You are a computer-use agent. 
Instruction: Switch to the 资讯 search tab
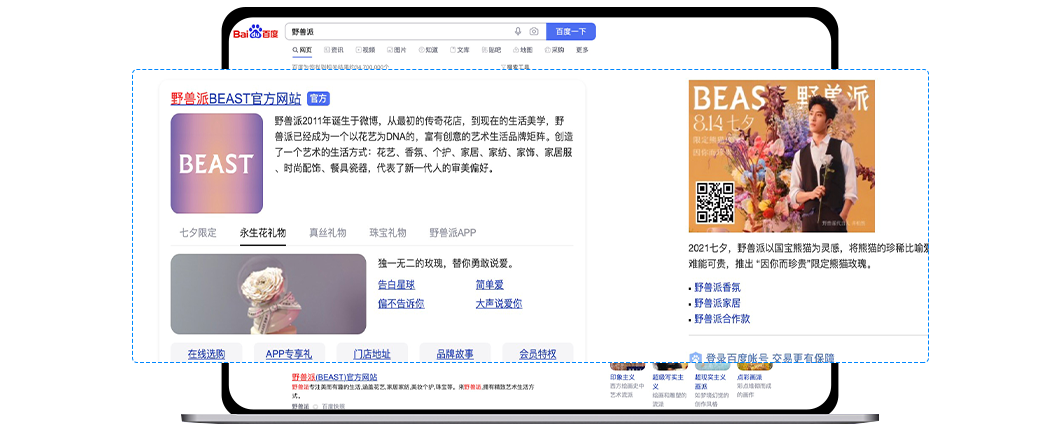(332, 49)
